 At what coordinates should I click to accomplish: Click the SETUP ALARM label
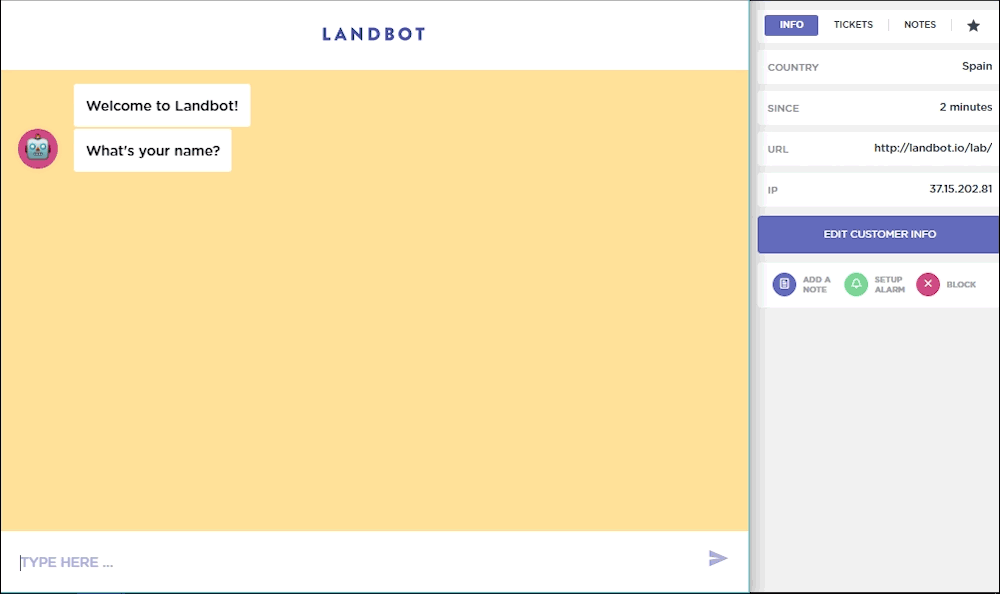890,285
